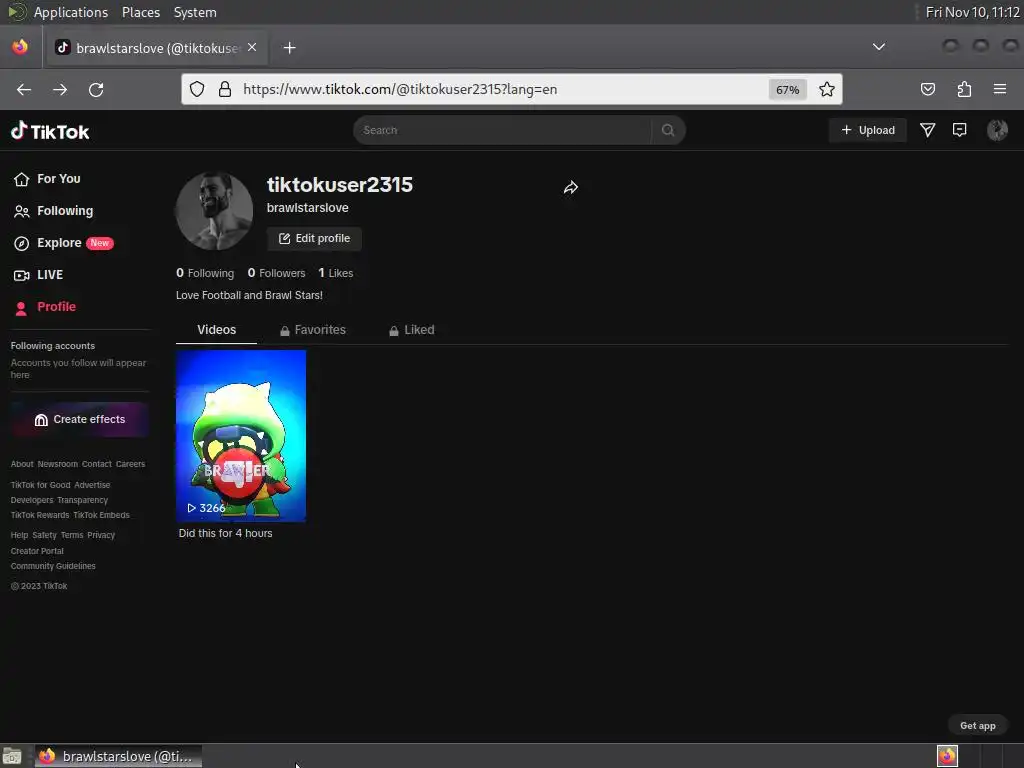The height and width of the screenshot is (768, 1024).
Task: Click the tracking protection shield icon
Action: 197,89
